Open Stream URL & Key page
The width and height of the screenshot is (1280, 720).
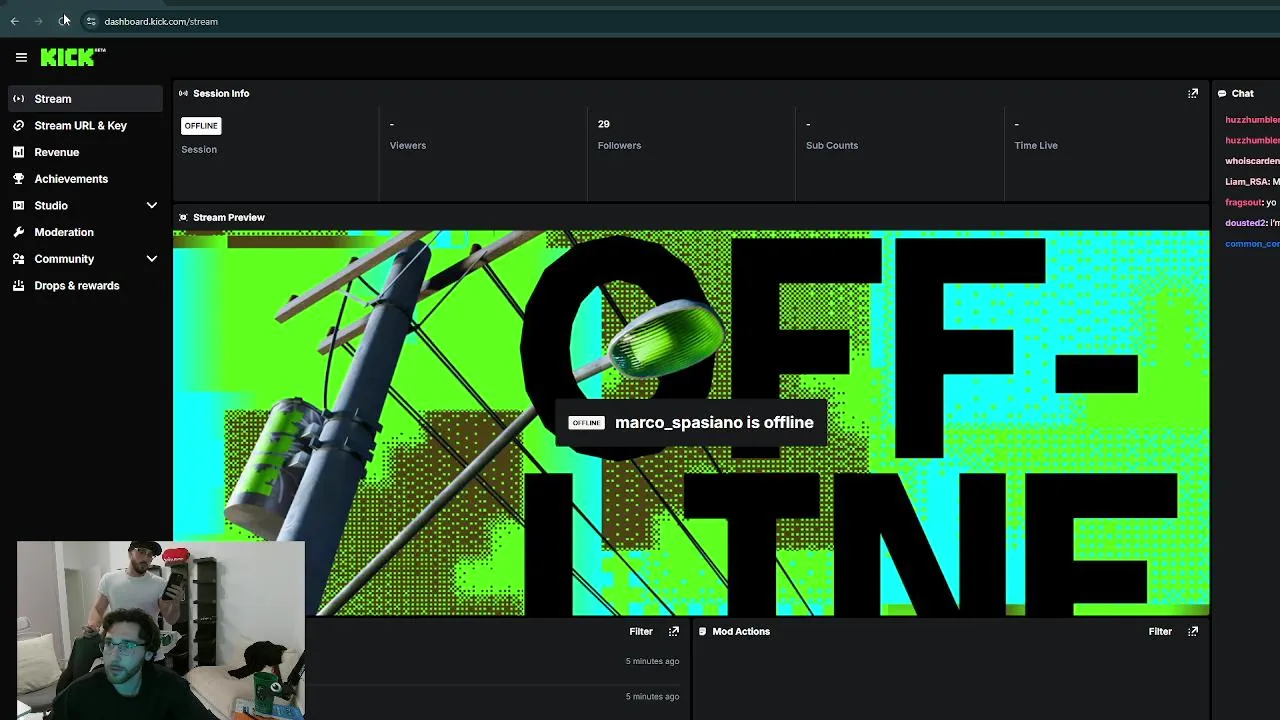point(85,125)
